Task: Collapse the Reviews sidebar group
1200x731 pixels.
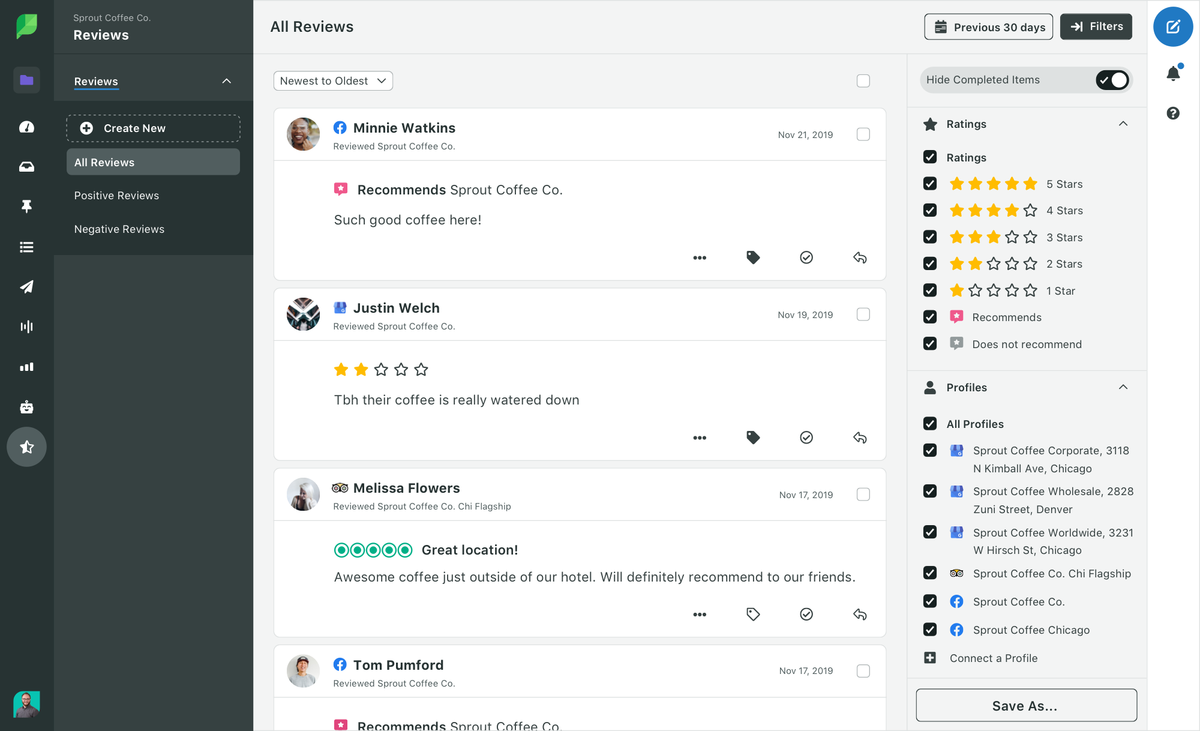Action: click(x=226, y=81)
